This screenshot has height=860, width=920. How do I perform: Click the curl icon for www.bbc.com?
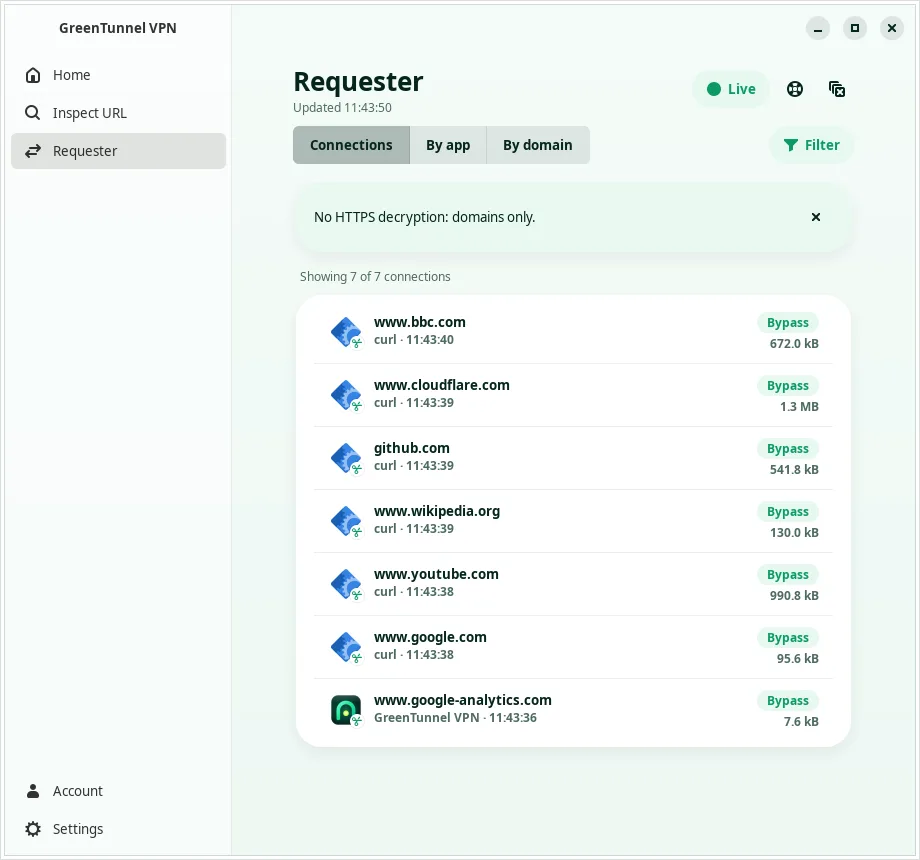[x=346, y=332]
